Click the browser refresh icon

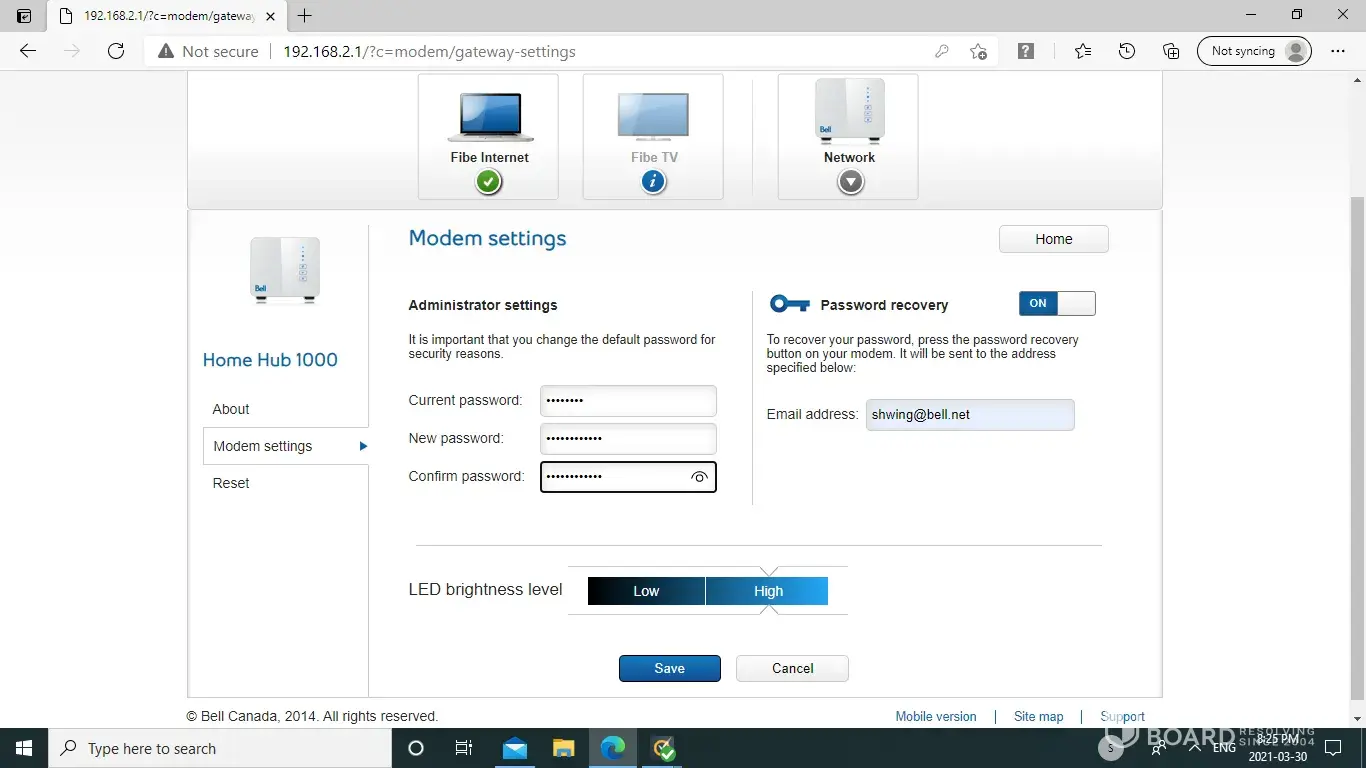point(116,51)
